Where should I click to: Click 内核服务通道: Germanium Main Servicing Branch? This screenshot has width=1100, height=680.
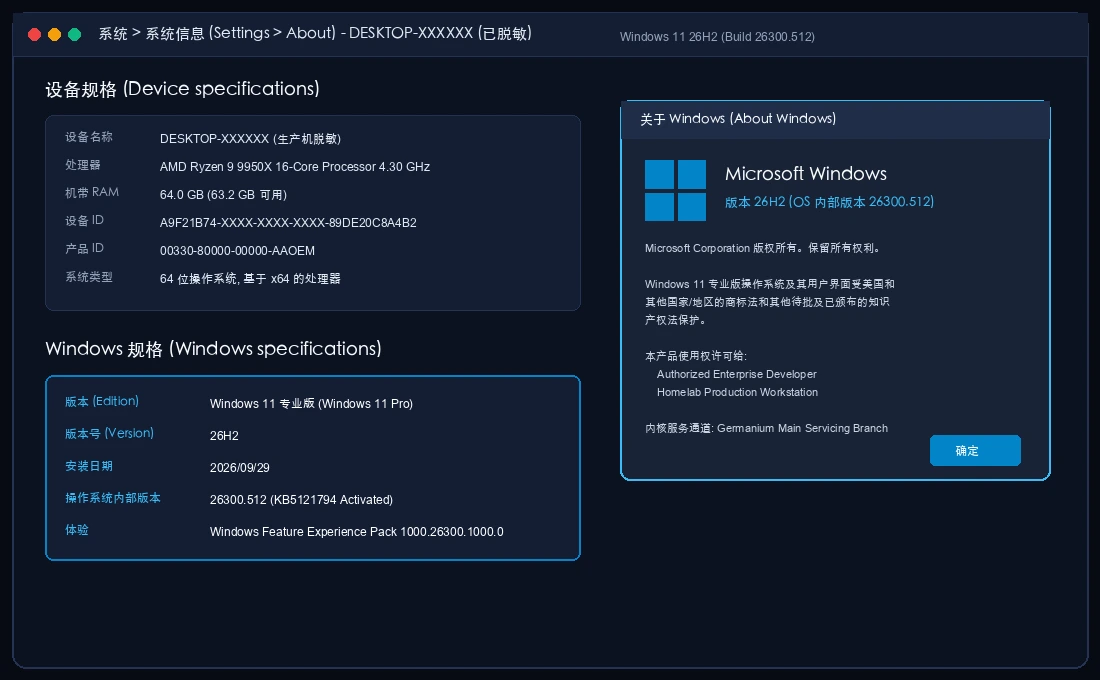tap(766, 428)
